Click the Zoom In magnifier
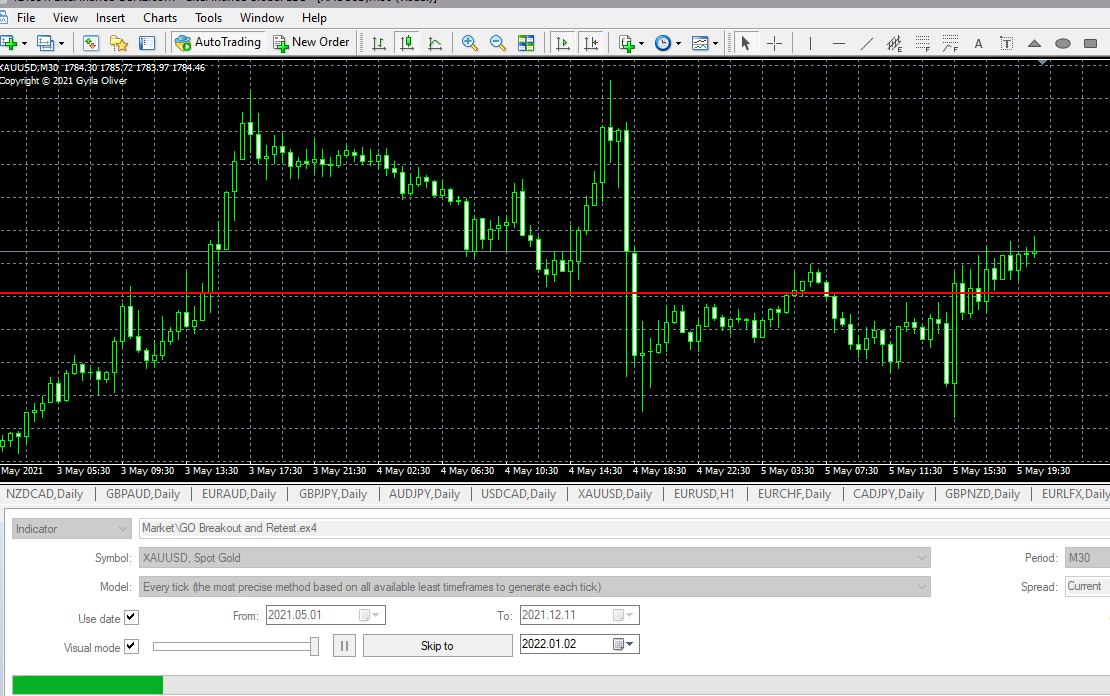The width and height of the screenshot is (1110, 696). coord(469,43)
